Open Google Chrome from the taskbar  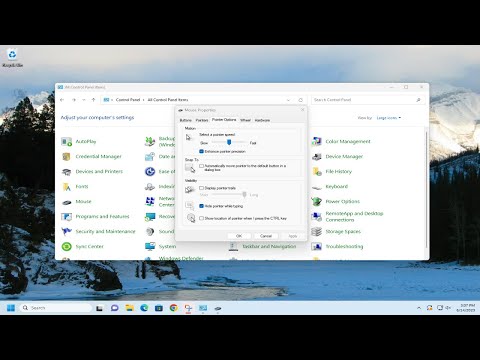tap(173, 308)
